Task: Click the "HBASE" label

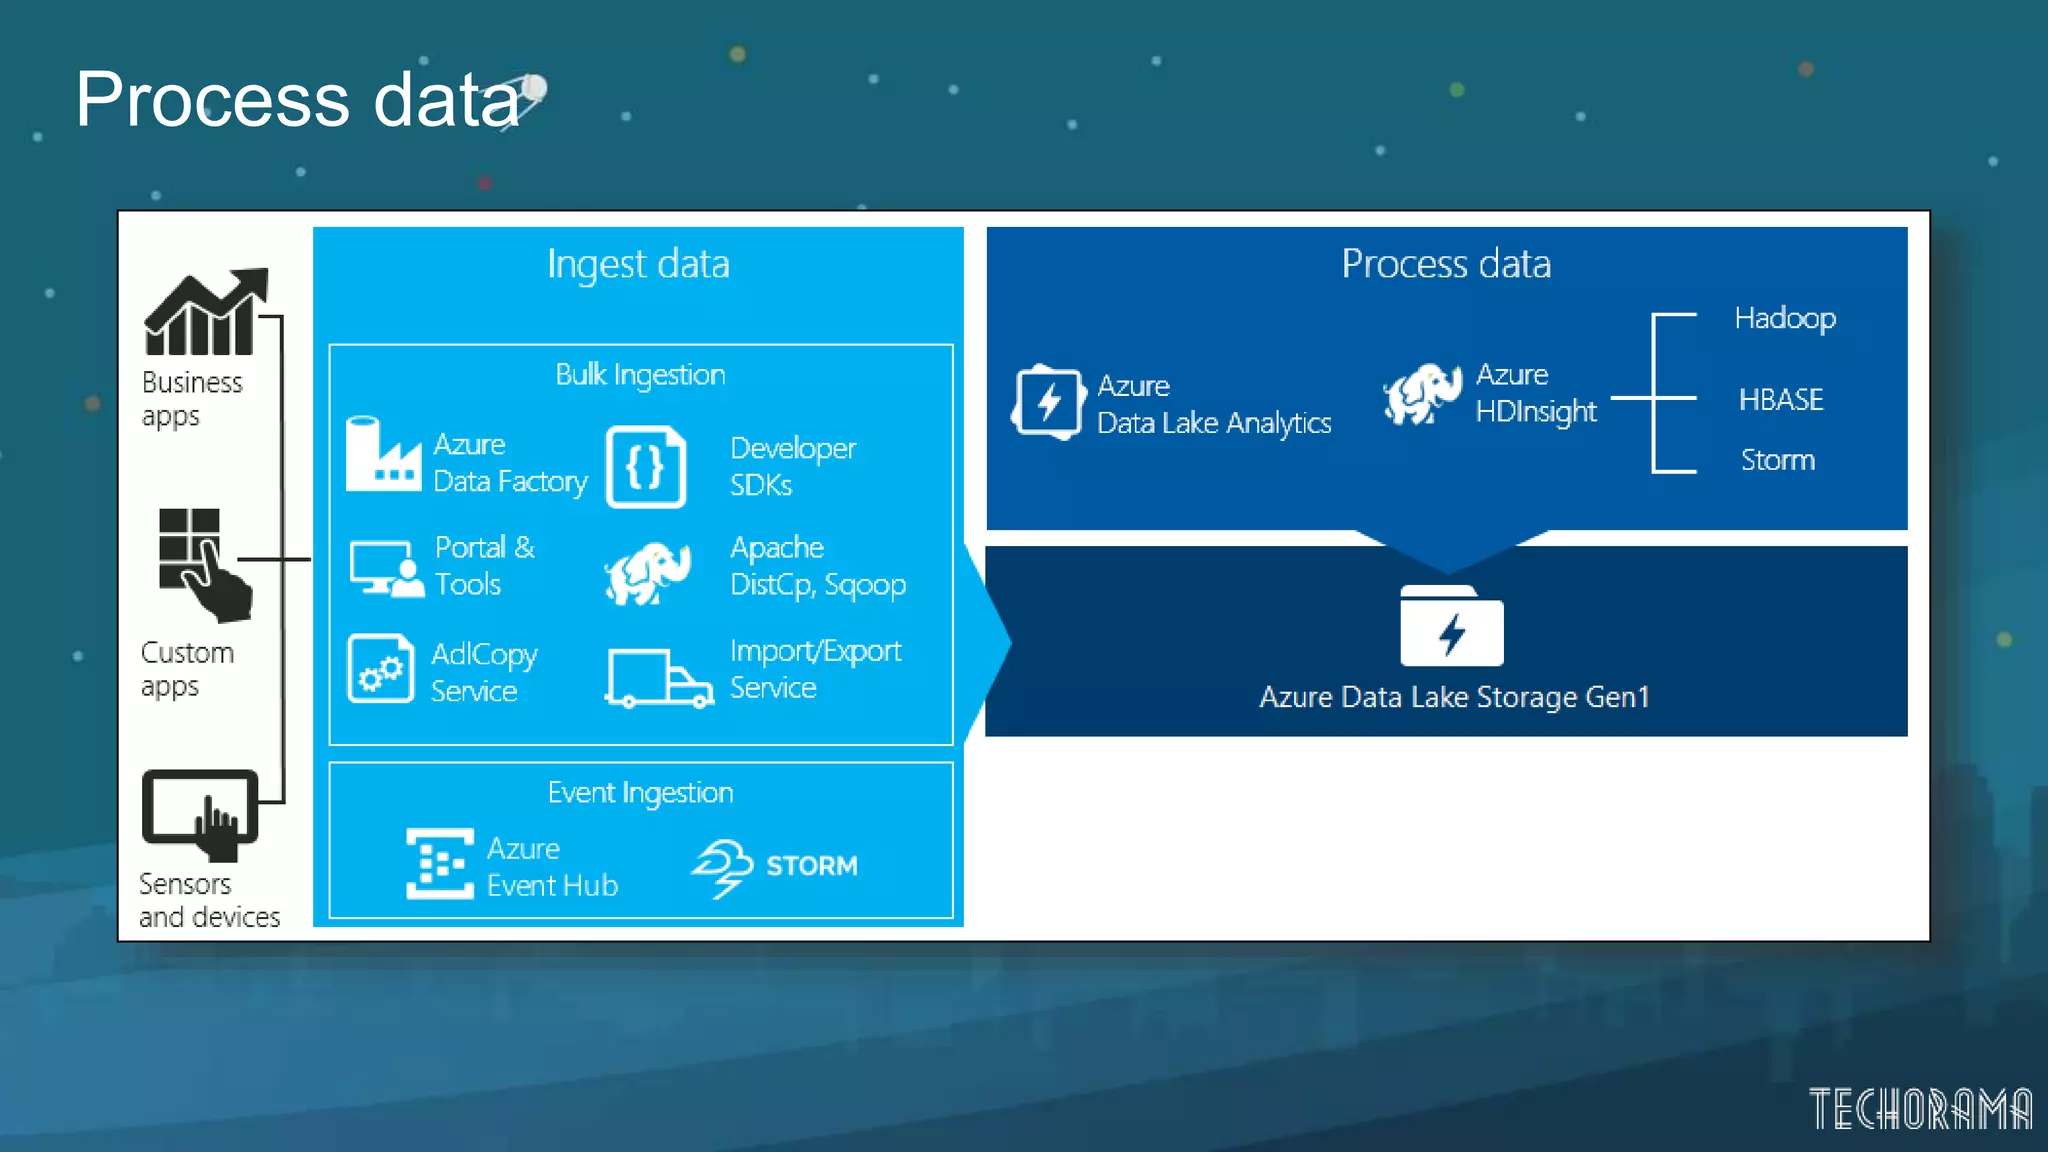Action: pos(1781,400)
